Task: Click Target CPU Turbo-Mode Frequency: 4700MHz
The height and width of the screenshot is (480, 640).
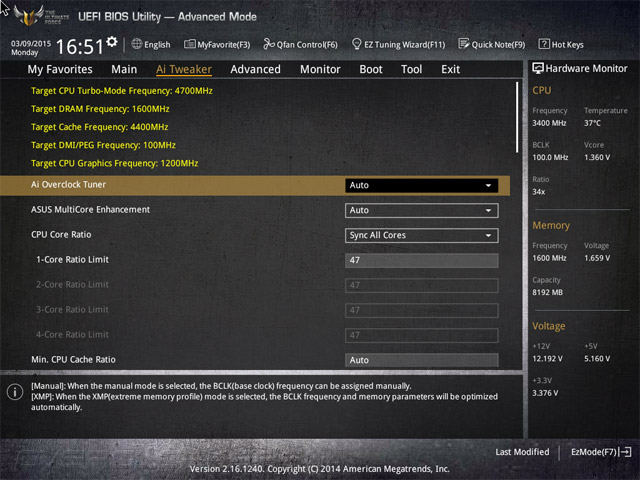Action: click(122, 91)
